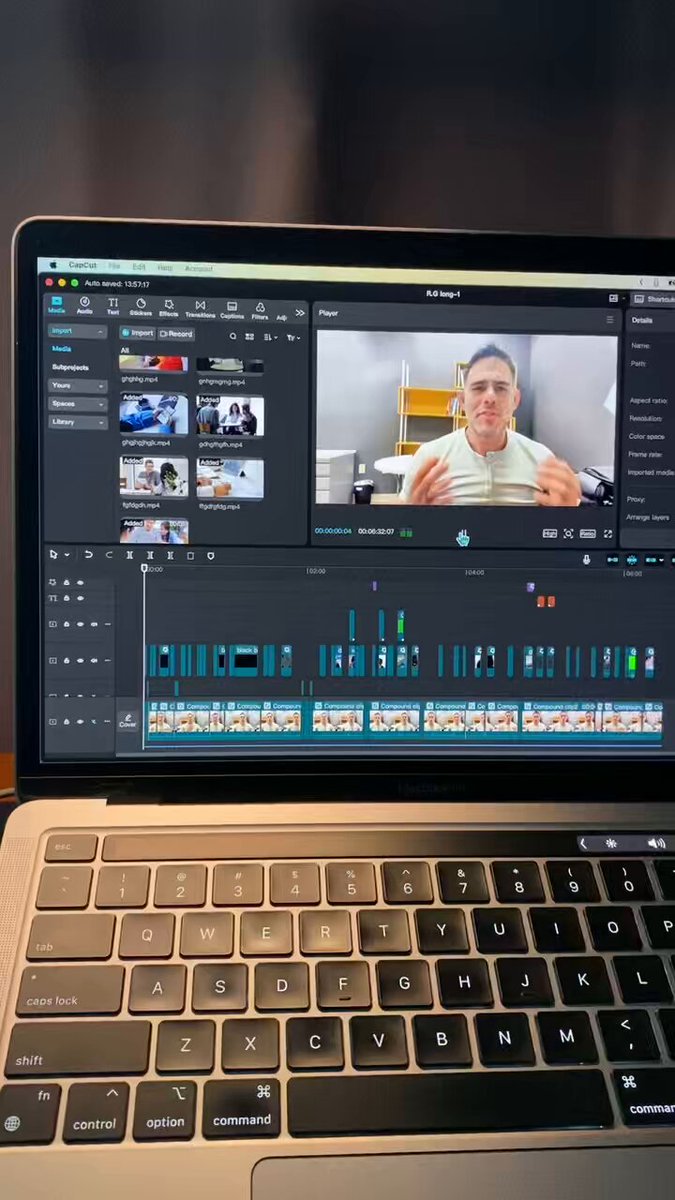Lock the text track
675x1200 pixels.
[67, 598]
